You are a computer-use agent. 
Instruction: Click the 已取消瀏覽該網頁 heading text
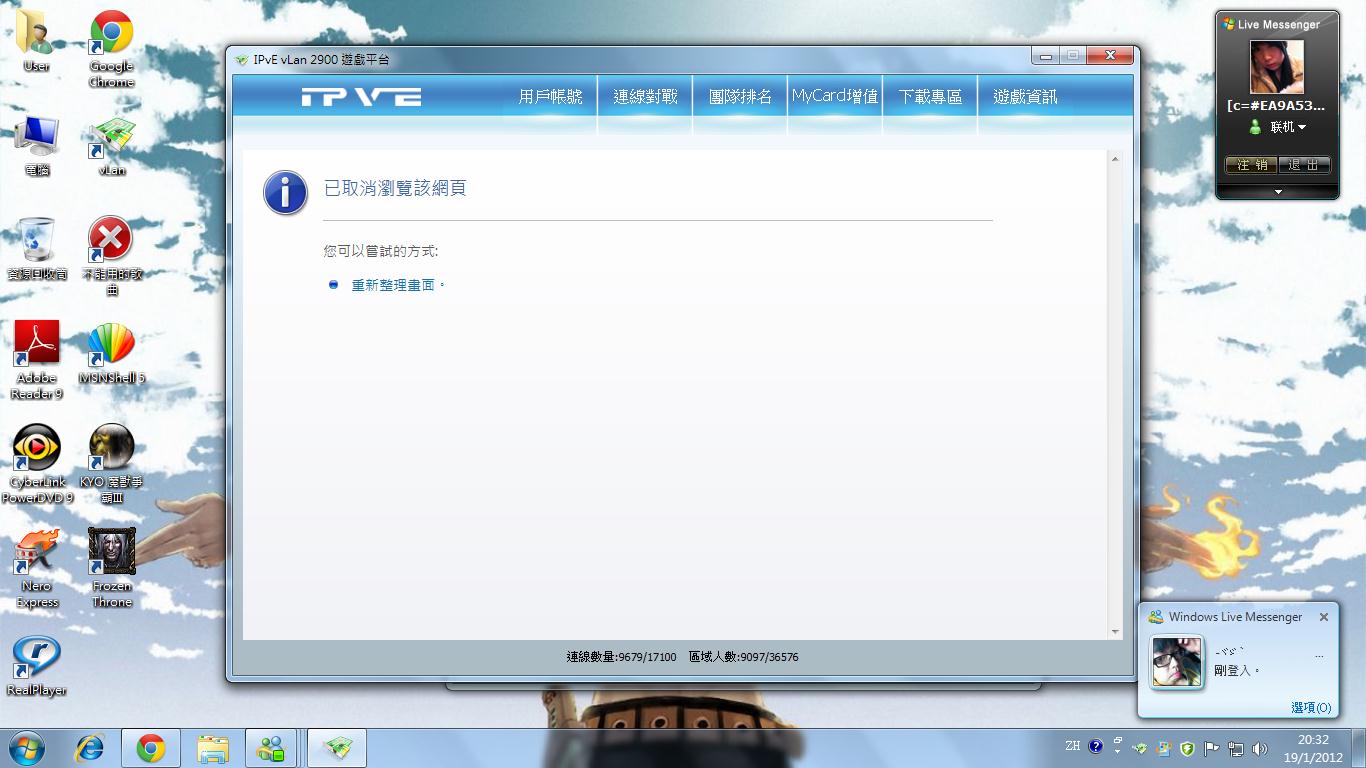point(395,188)
